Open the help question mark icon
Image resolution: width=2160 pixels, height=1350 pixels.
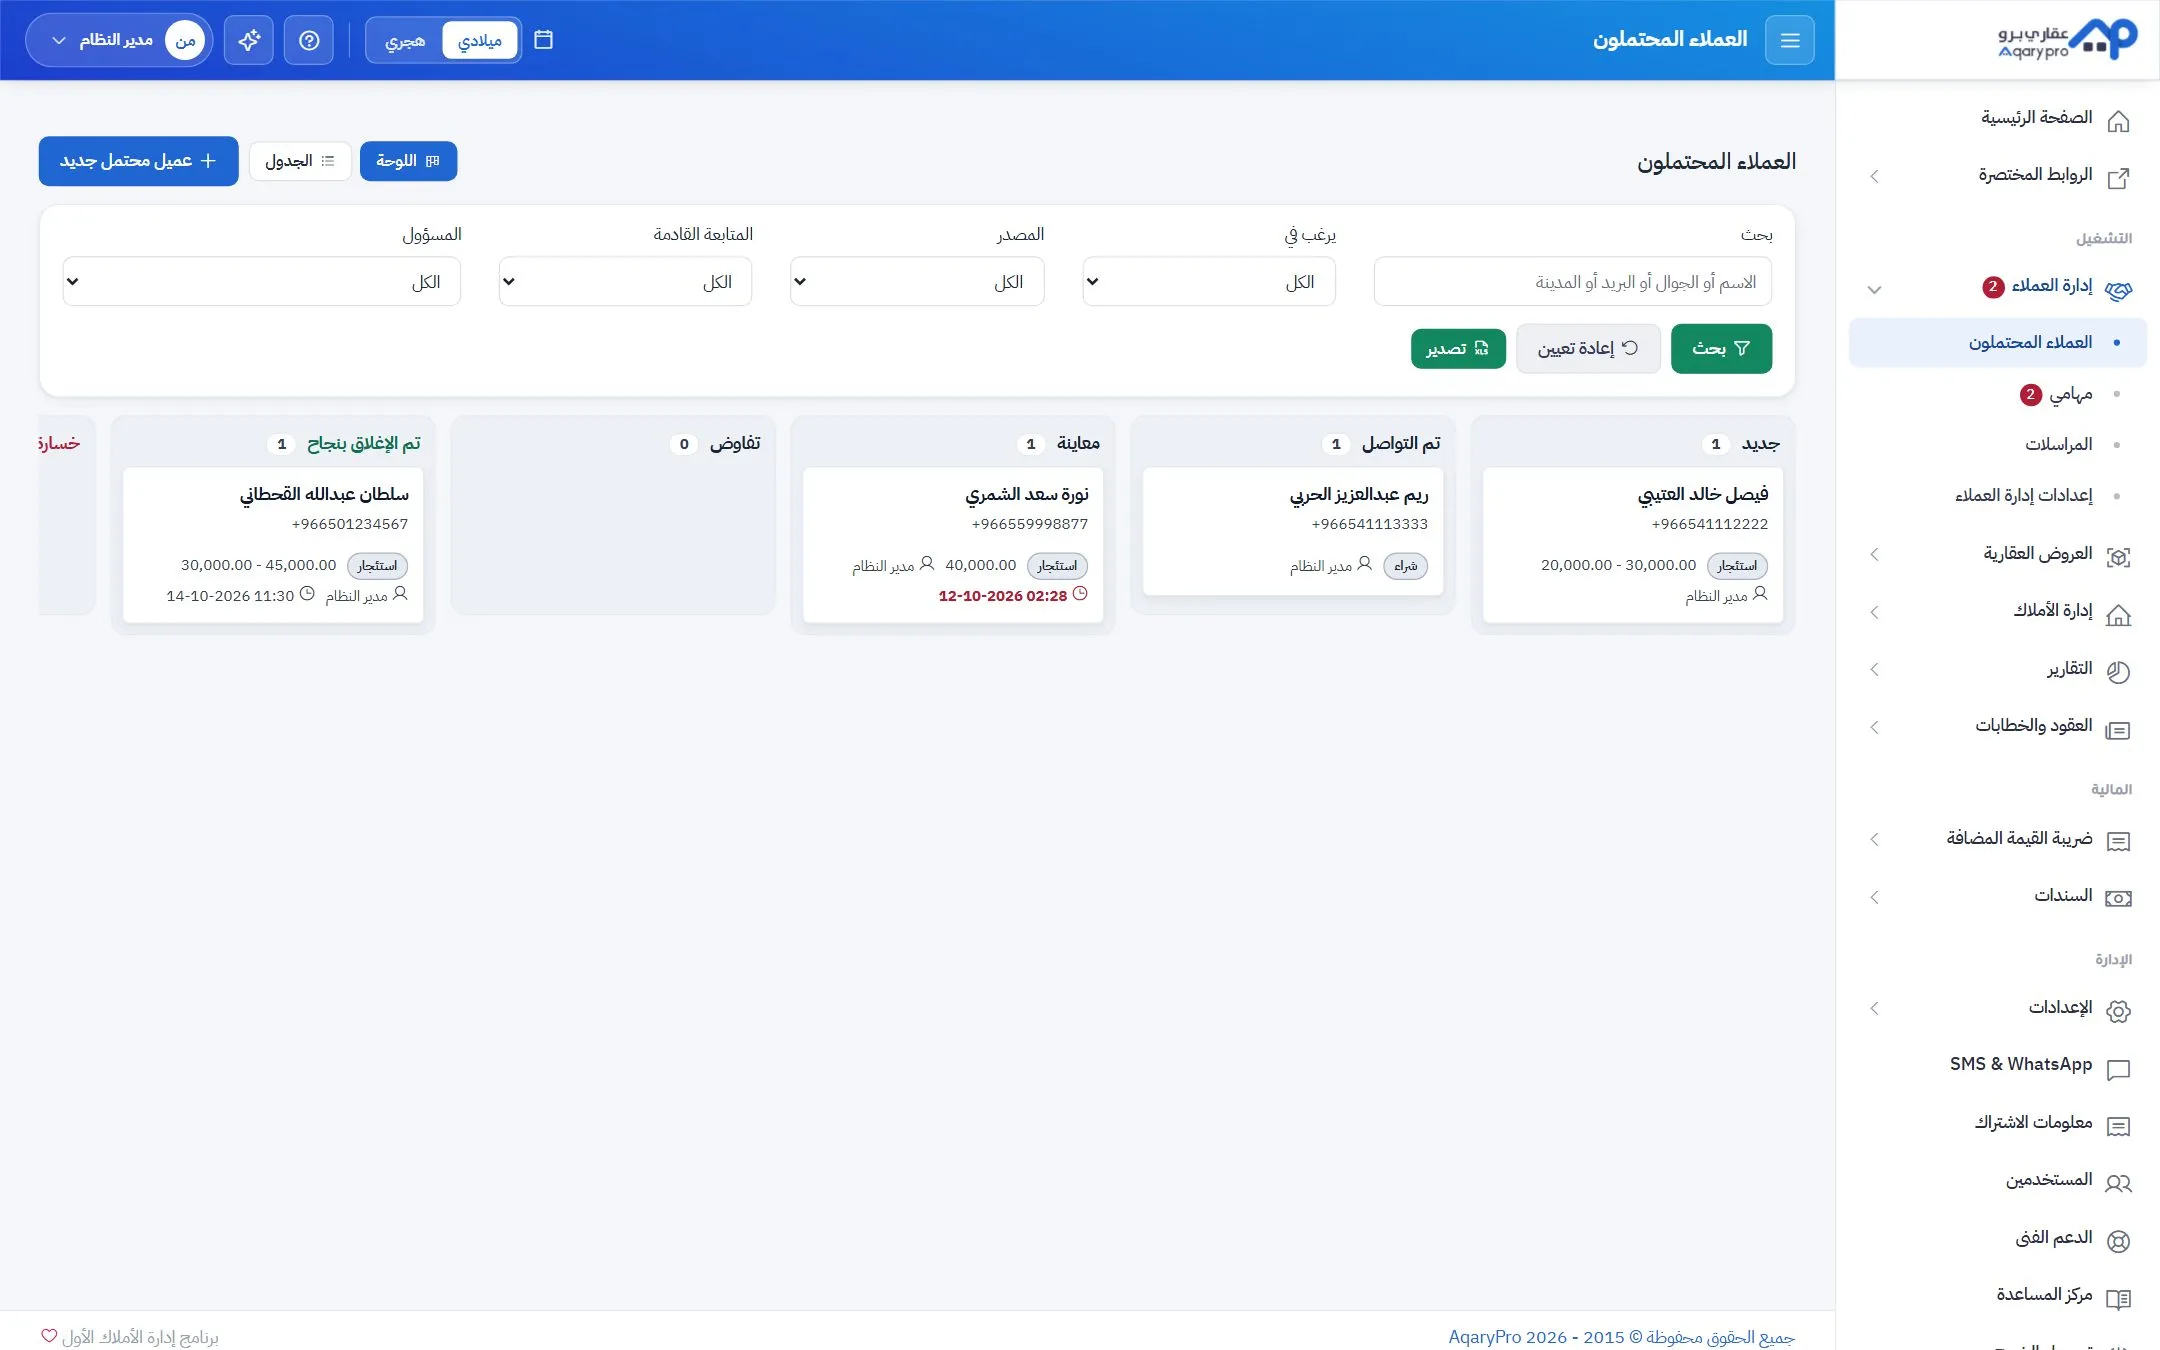tap(309, 40)
